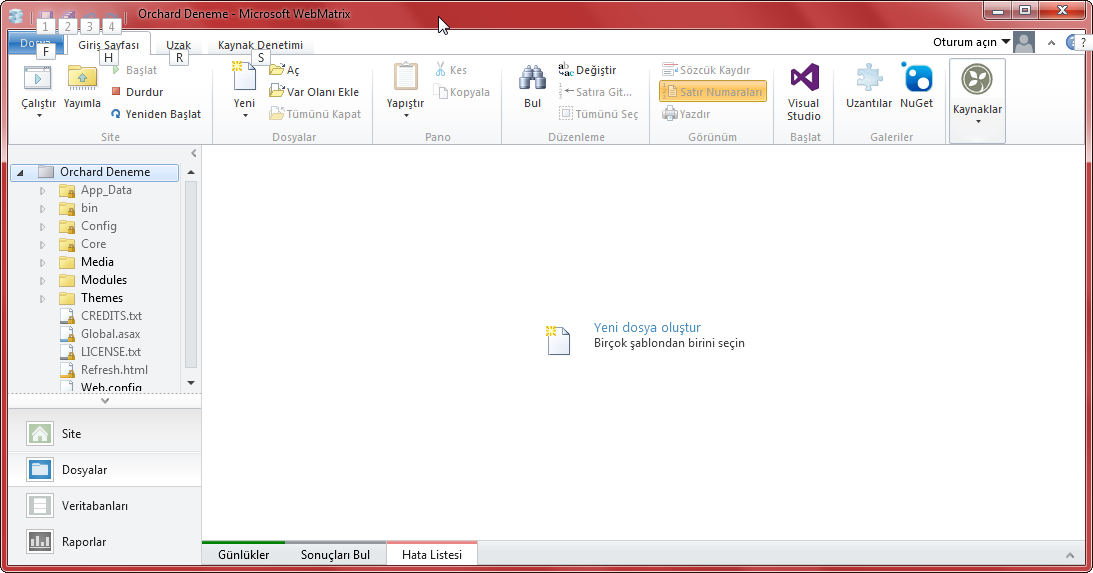Viewport: 1093px width, 573px height.
Task: Open the Uzak ribbon tab
Action: [178, 46]
